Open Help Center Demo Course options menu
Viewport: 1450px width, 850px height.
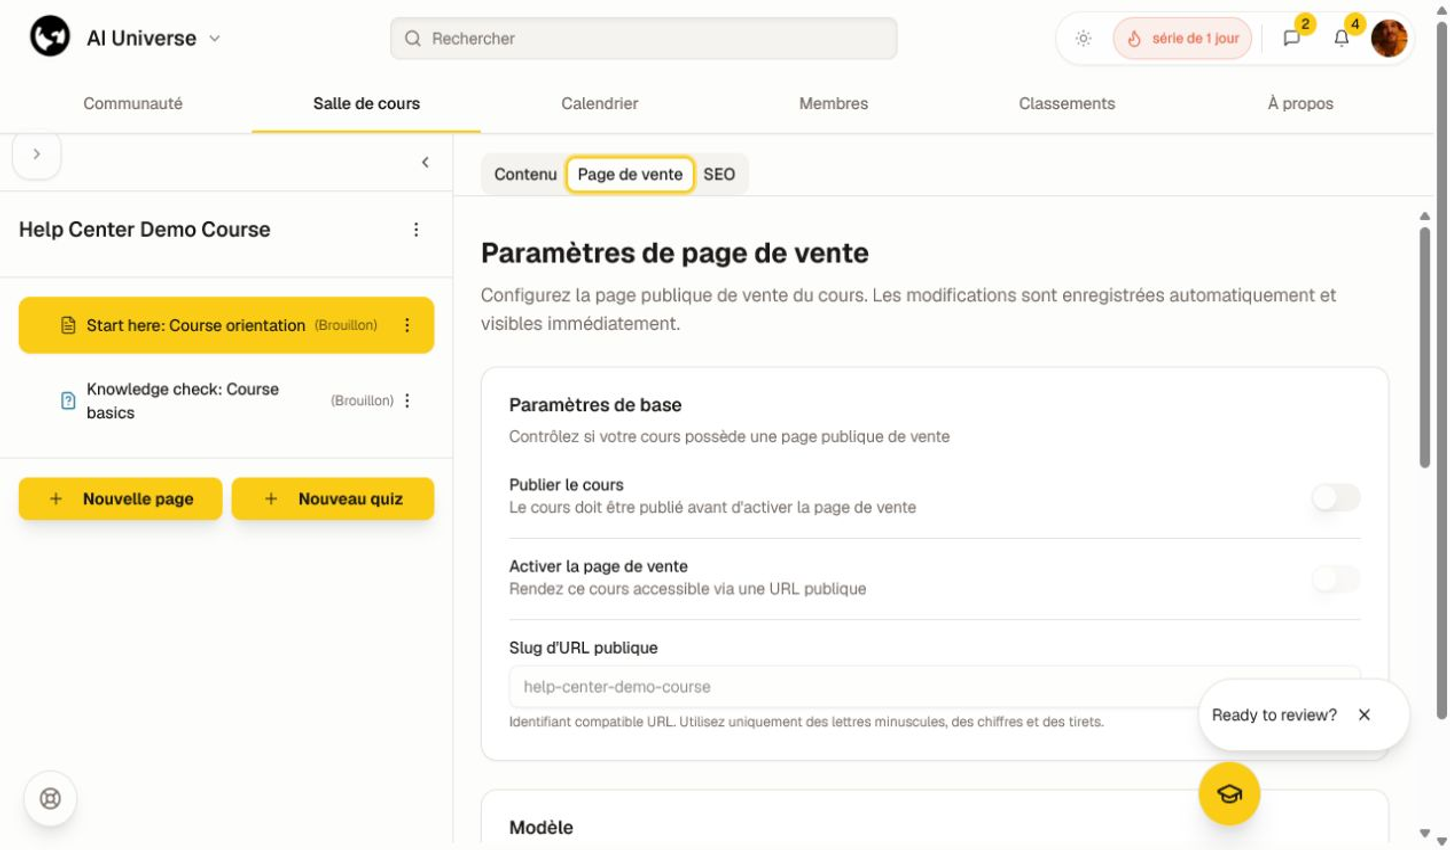pyautogui.click(x=416, y=230)
